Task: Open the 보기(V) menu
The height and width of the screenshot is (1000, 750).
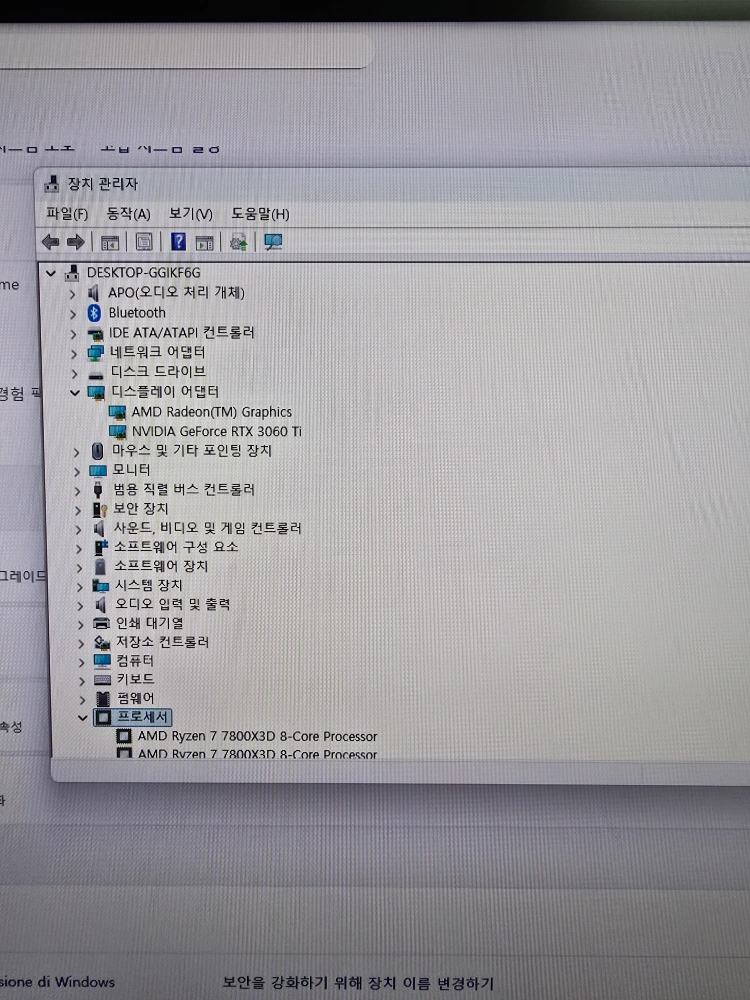Action: click(191, 214)
